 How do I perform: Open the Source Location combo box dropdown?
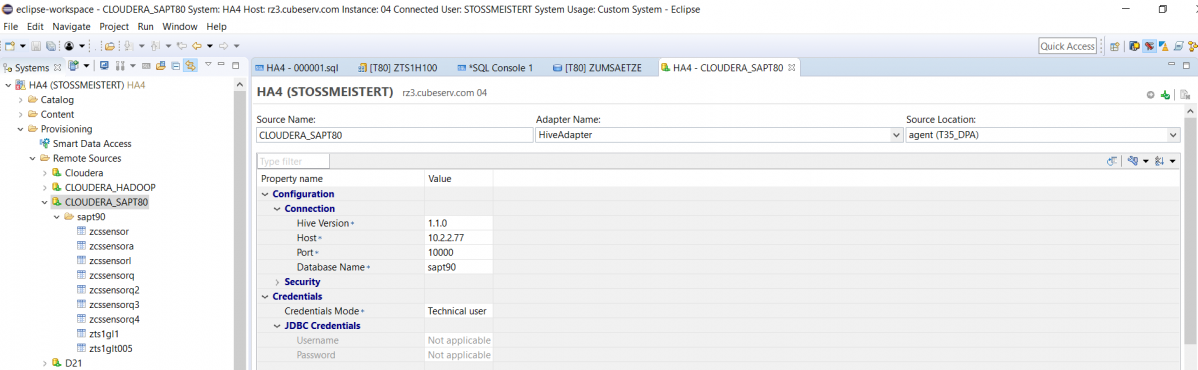[x=1173, y=135]
